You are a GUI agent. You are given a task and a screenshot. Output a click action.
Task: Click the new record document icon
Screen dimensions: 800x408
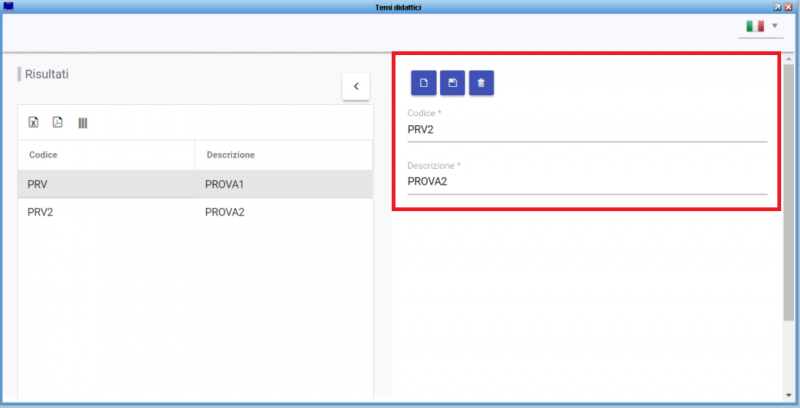[423, 83]
